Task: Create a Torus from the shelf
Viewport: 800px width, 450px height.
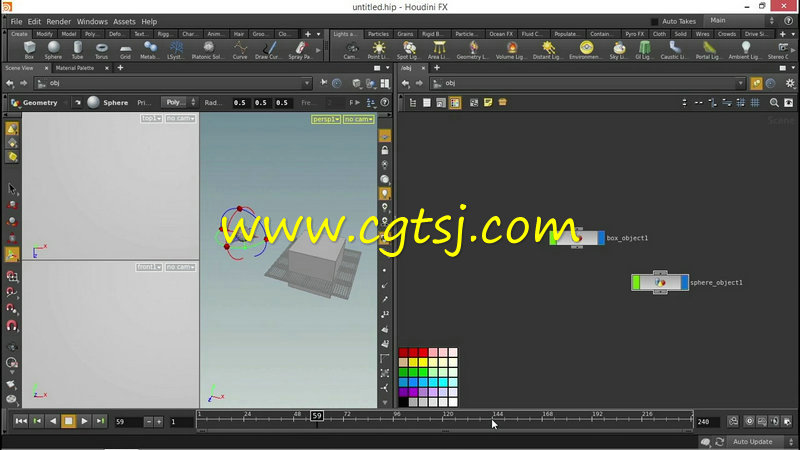Action: point(101,50)
